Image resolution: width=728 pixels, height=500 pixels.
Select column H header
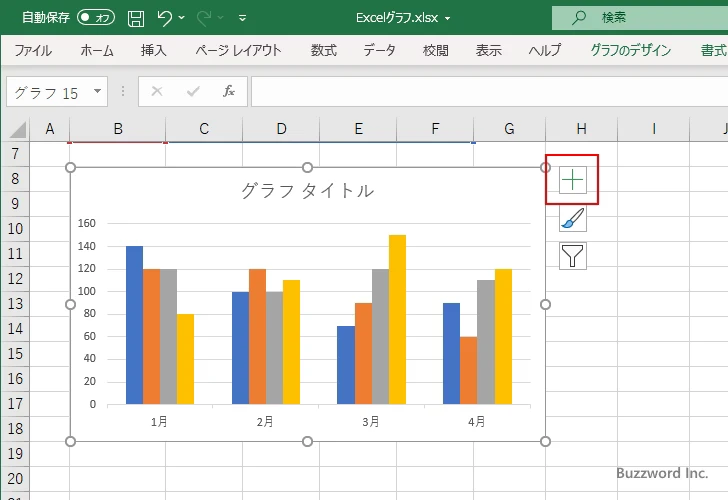click(581, 129)
